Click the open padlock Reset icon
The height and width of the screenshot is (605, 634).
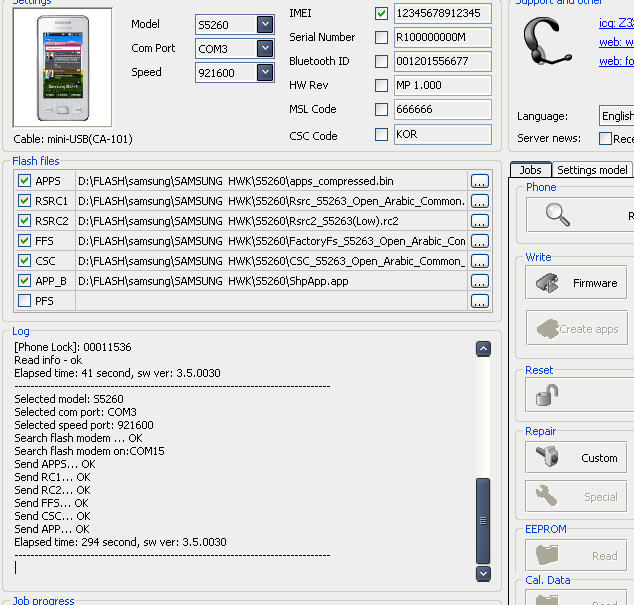click(x=547, y=395)
